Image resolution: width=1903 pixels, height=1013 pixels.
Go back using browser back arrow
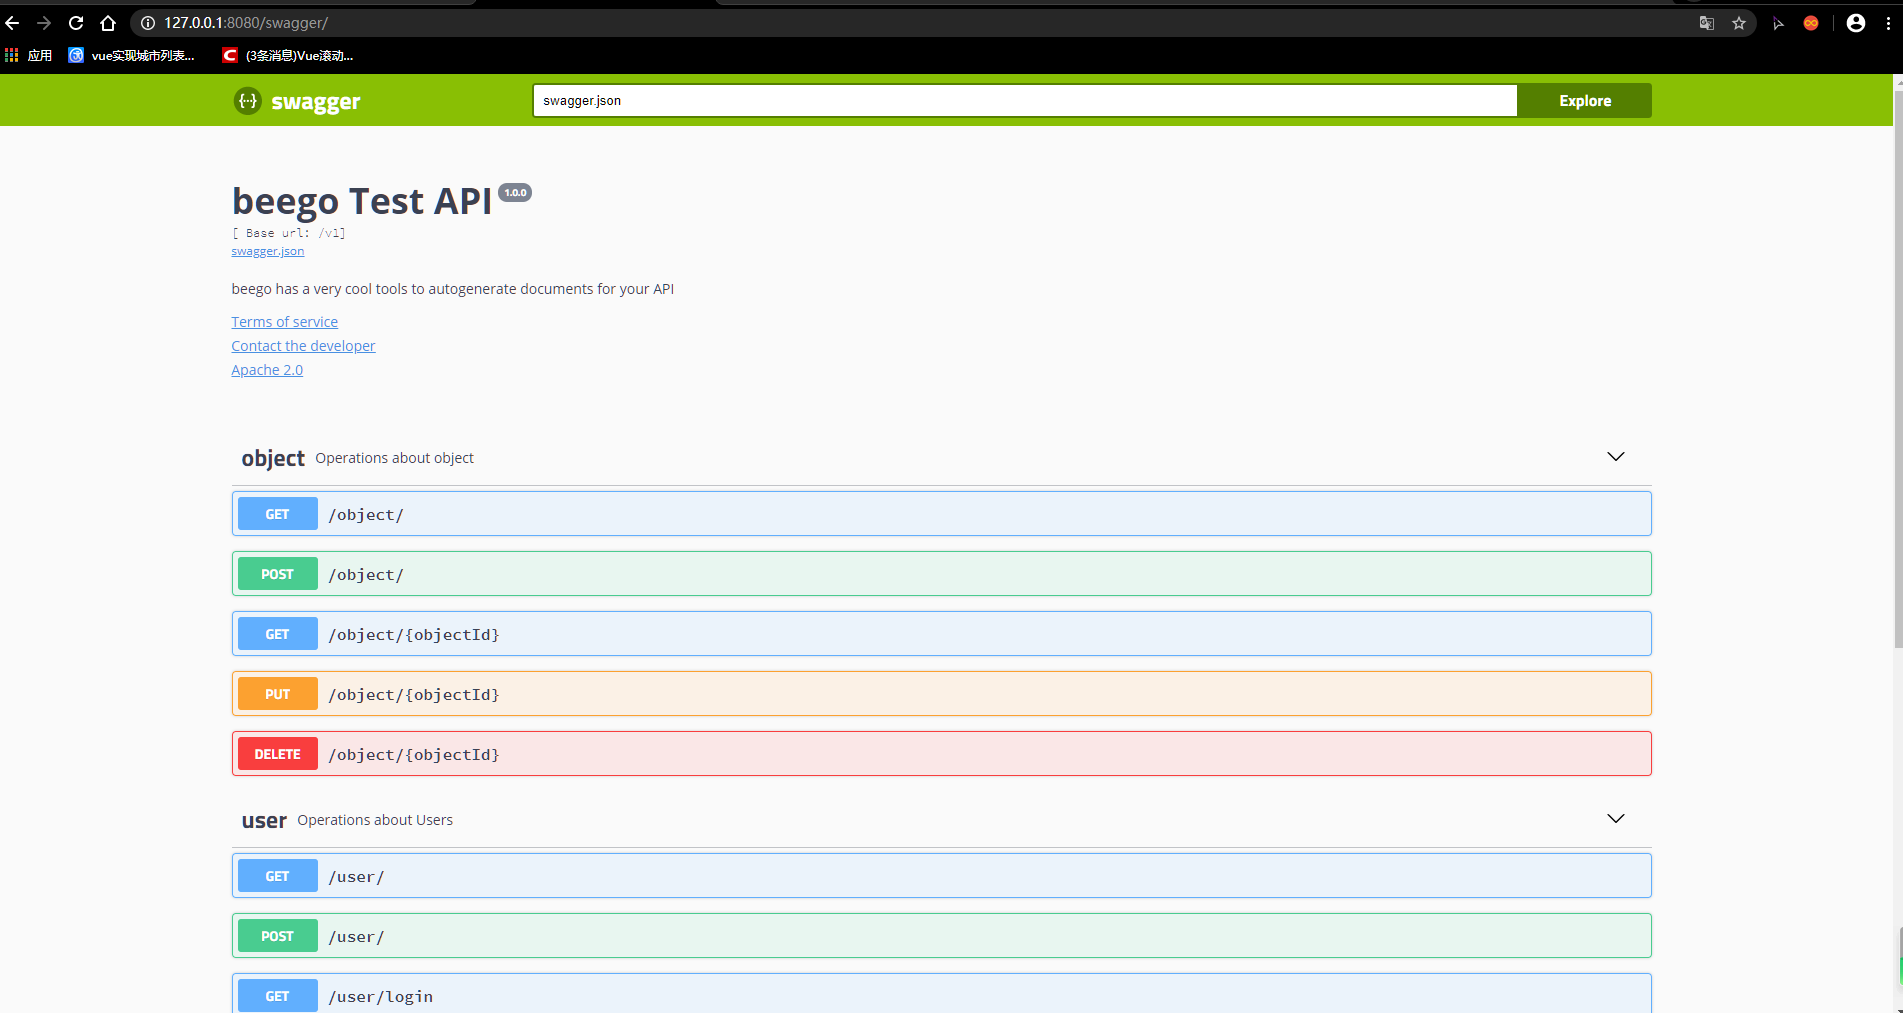(12, 23)
